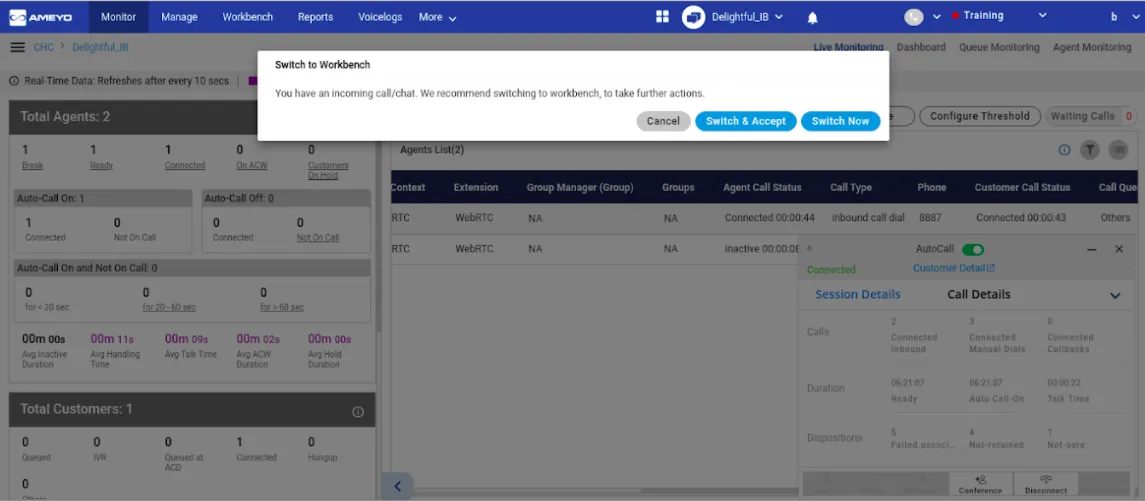Click the Delightful_IB breadcrumb link
This screenshot has width=1145, height=501.
pos(100,47)
